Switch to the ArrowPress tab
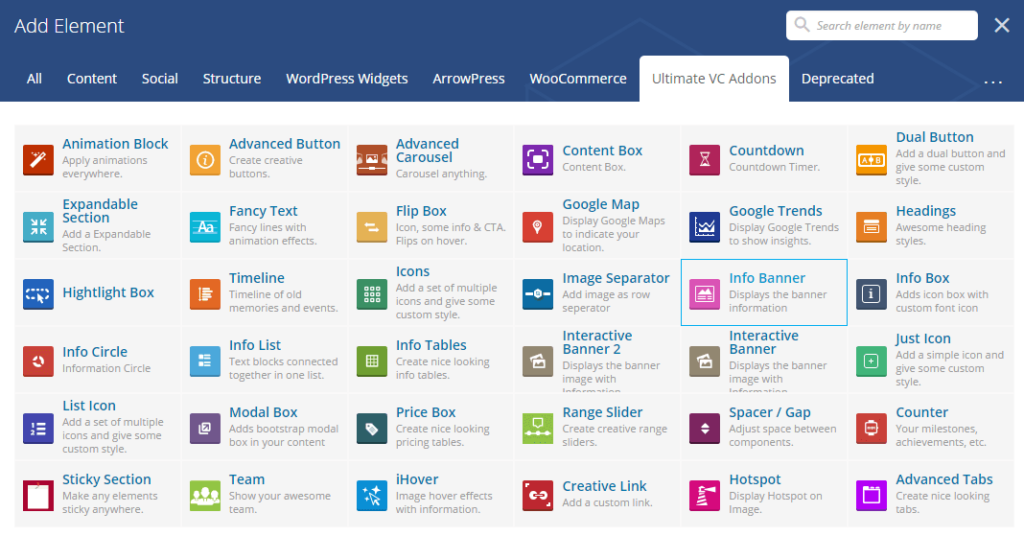 click(468, 79)
